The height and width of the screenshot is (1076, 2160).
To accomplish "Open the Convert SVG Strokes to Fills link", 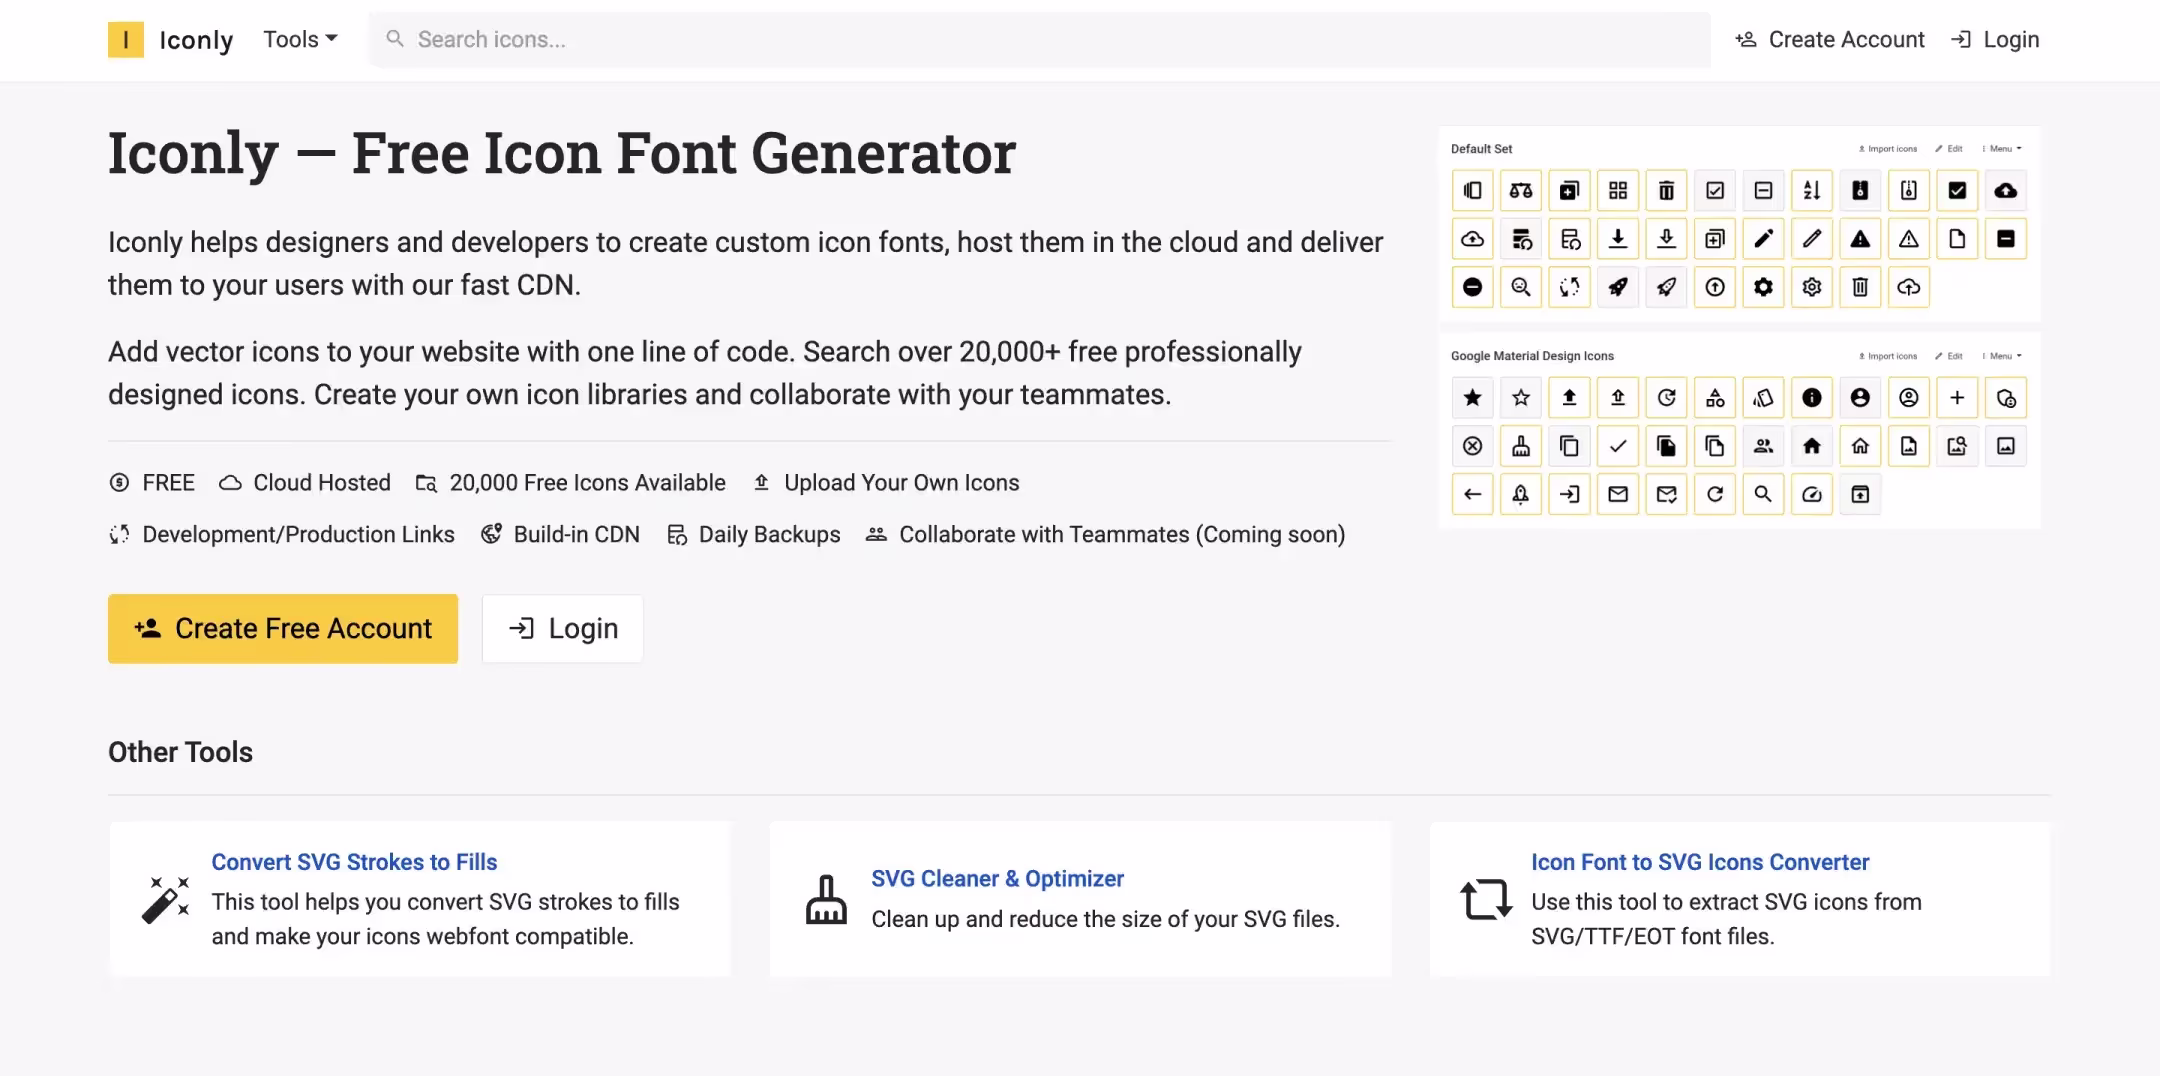I will pos(354,862).
